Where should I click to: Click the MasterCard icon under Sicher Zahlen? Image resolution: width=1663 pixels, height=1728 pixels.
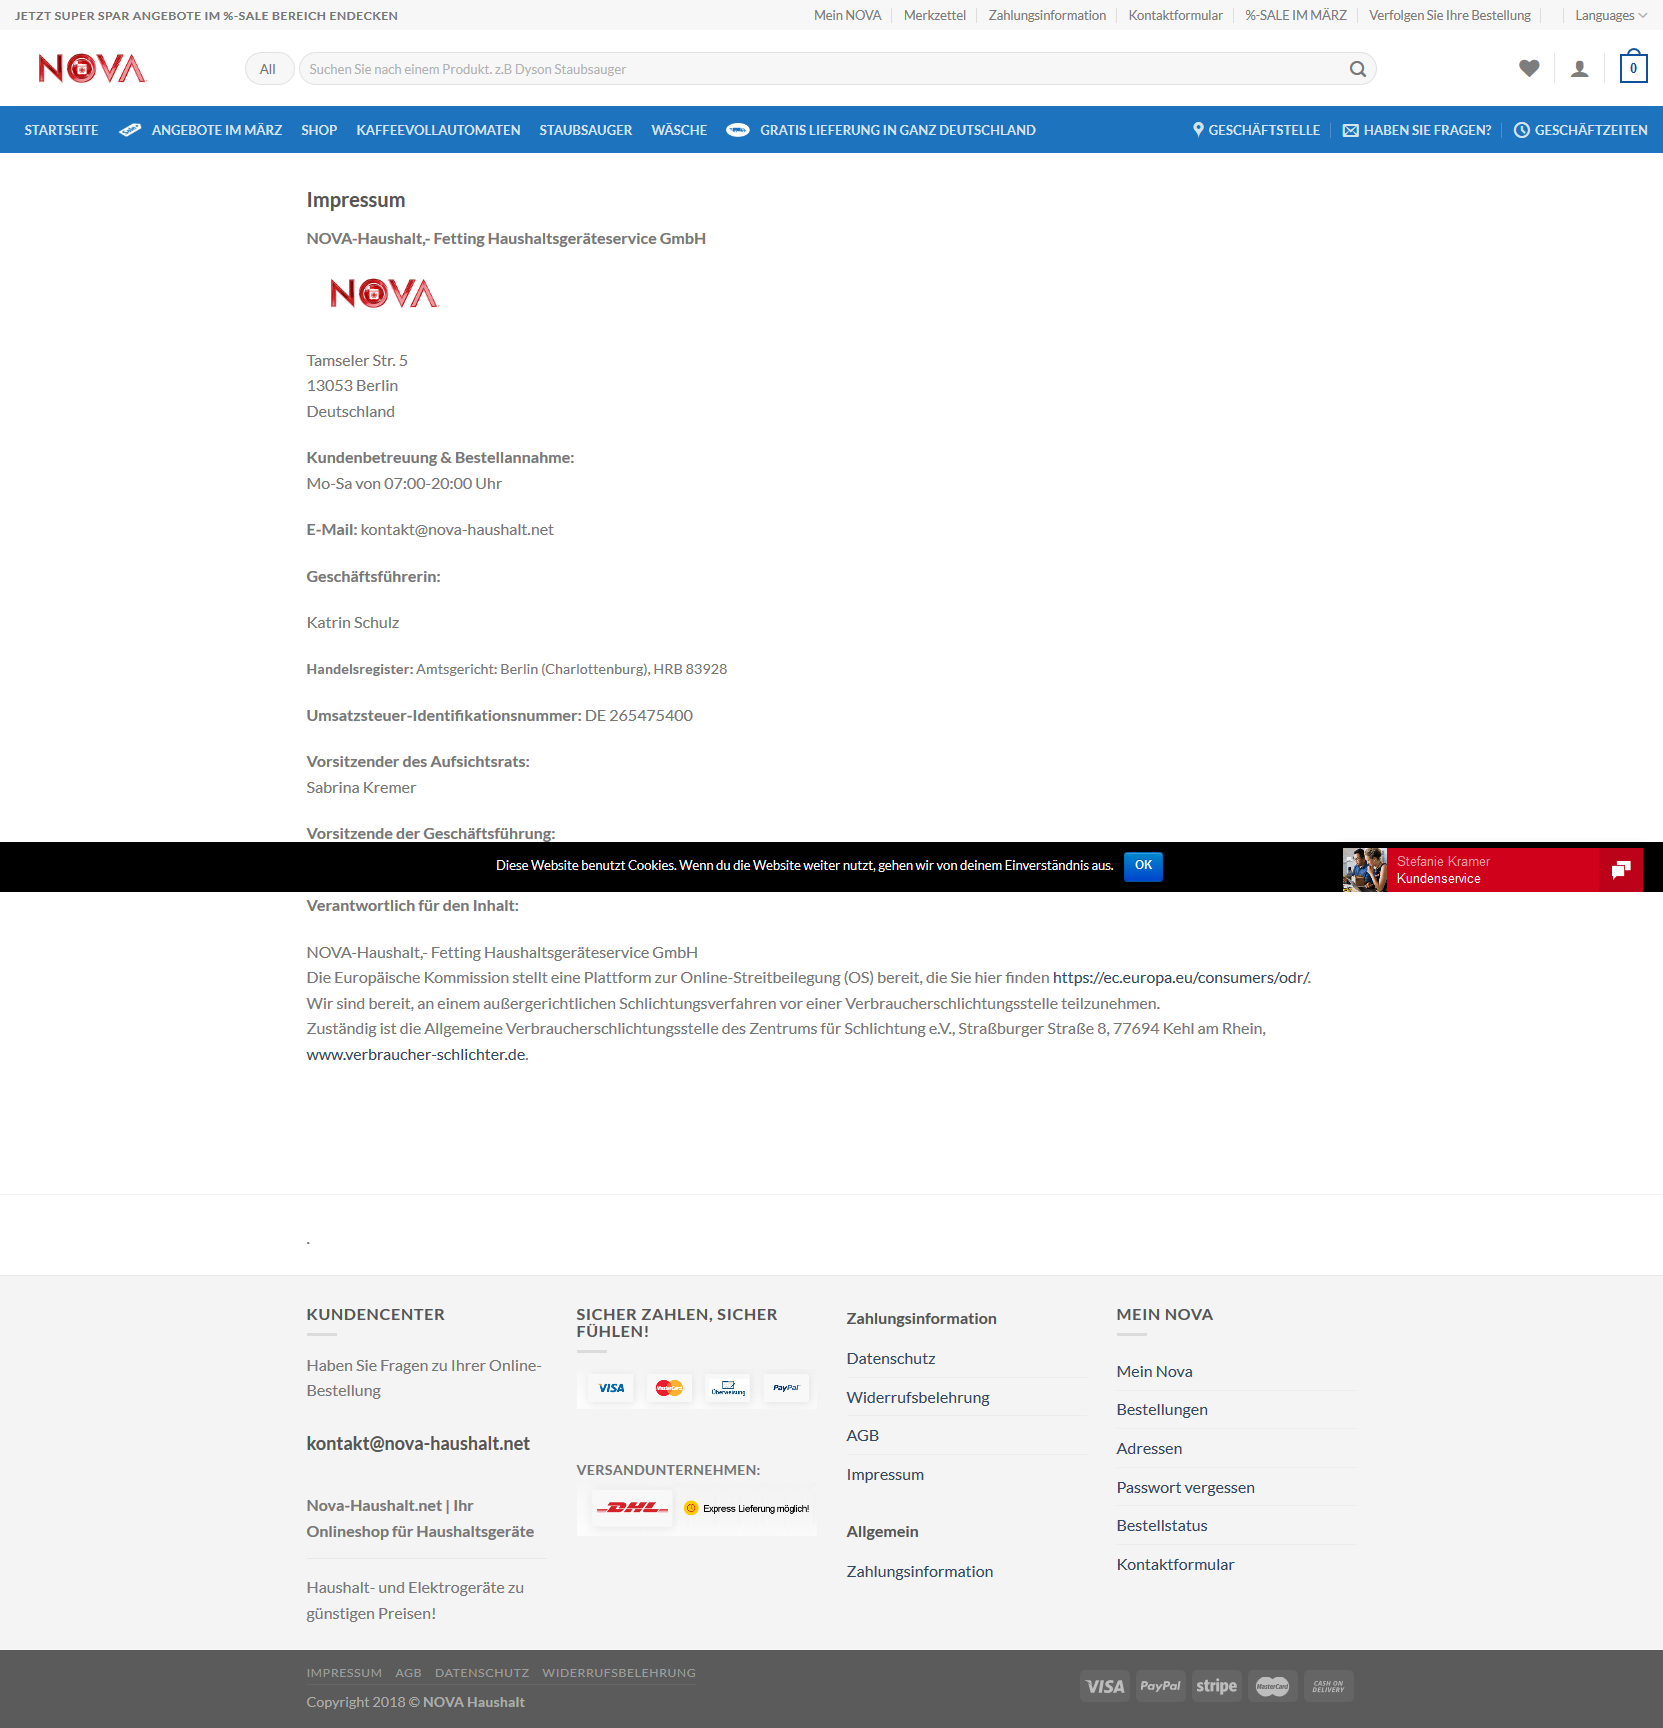pyautogui.click(x=669, y=1388)
